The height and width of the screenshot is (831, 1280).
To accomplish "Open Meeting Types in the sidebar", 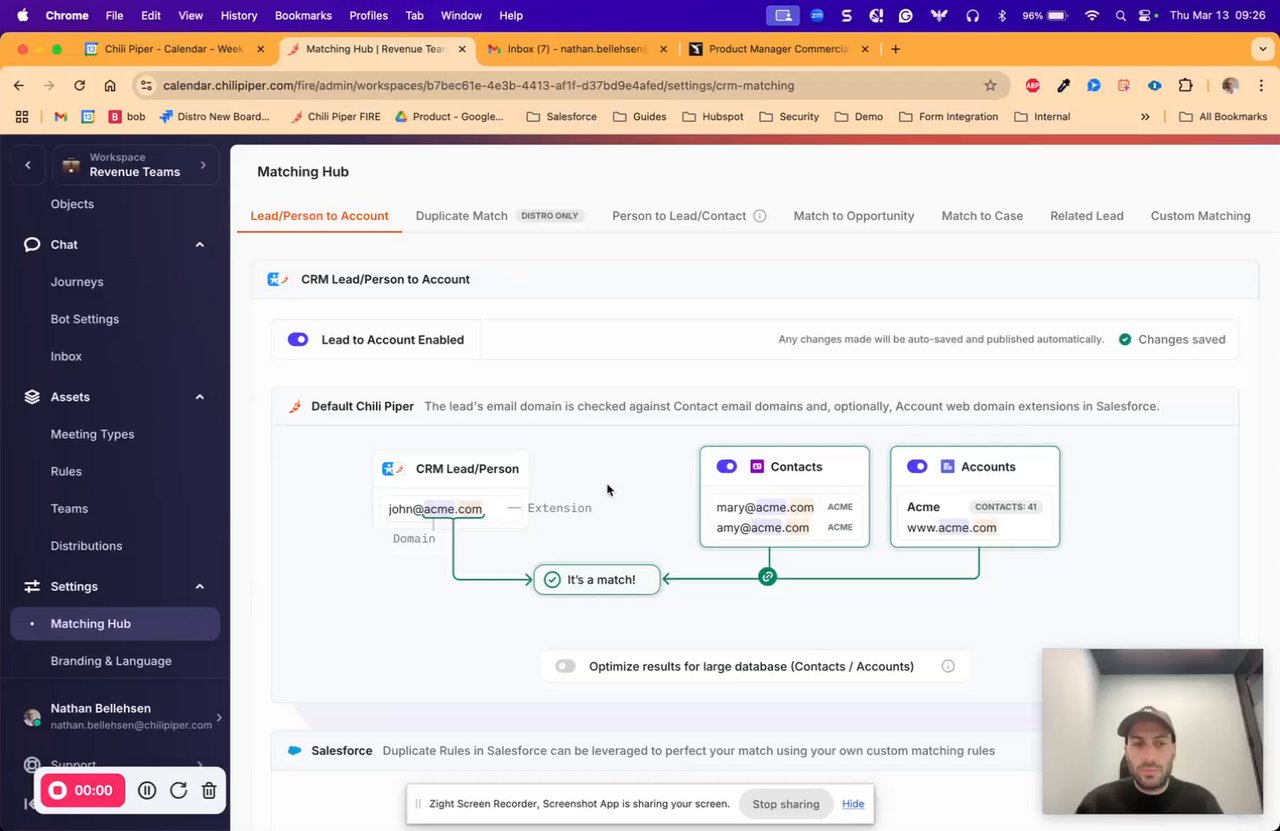I will (x=92, y=434).
